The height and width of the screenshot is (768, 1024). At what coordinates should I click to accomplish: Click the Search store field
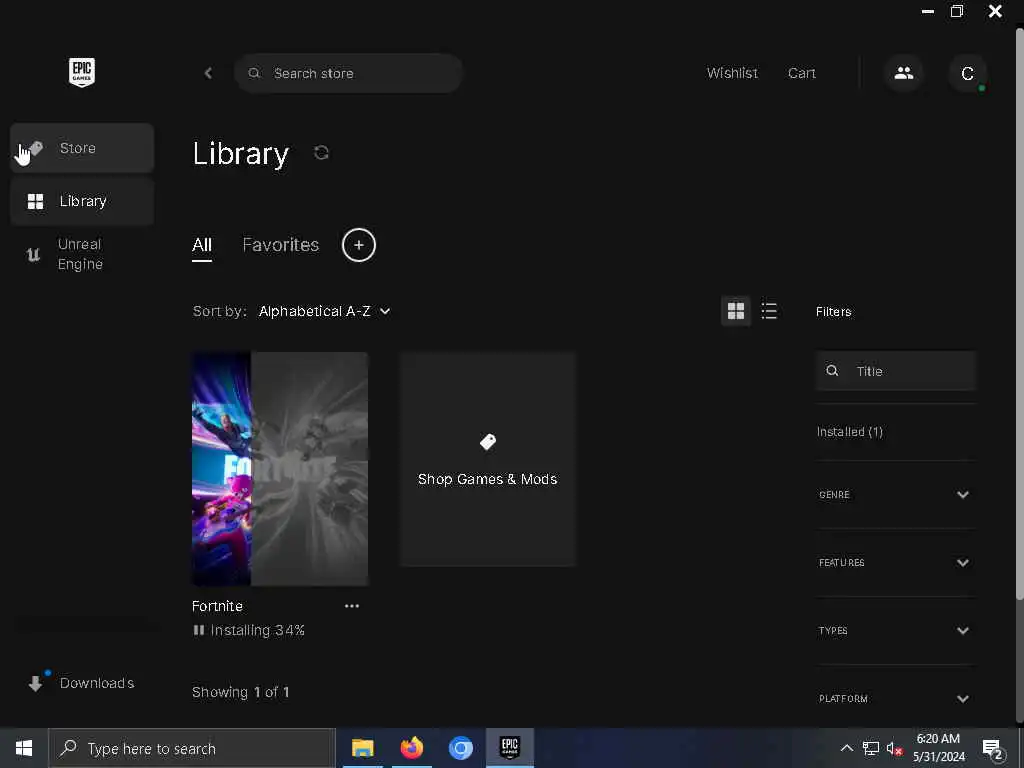pos(349,73)
